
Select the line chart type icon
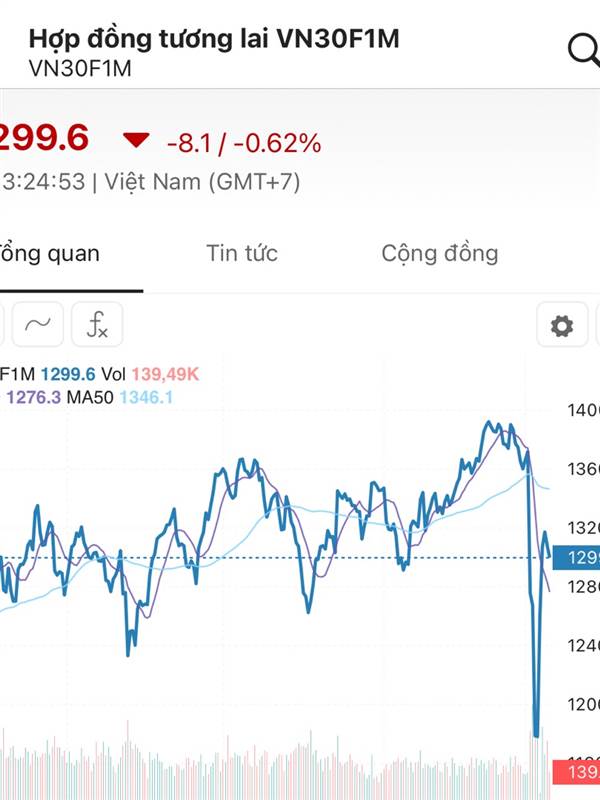(x=38, y=324)
